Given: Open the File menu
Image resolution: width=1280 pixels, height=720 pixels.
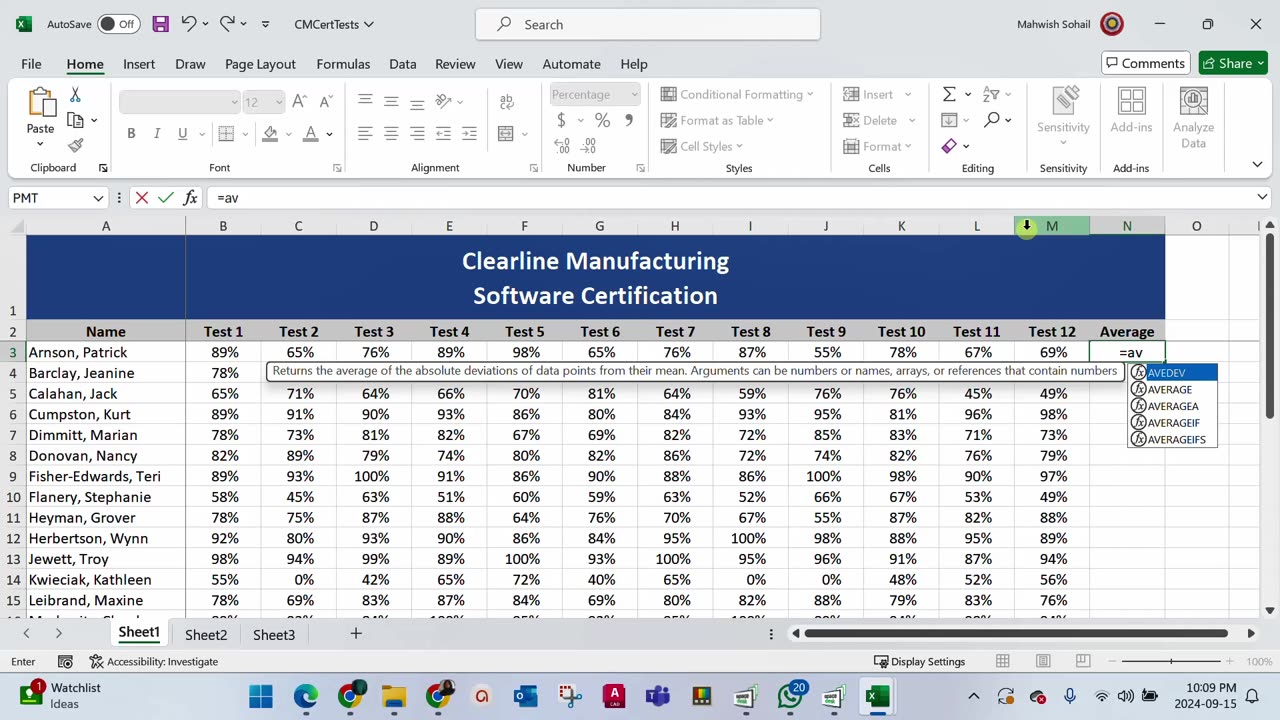Looking at the screenshot, I should click(x=31, y=64).
